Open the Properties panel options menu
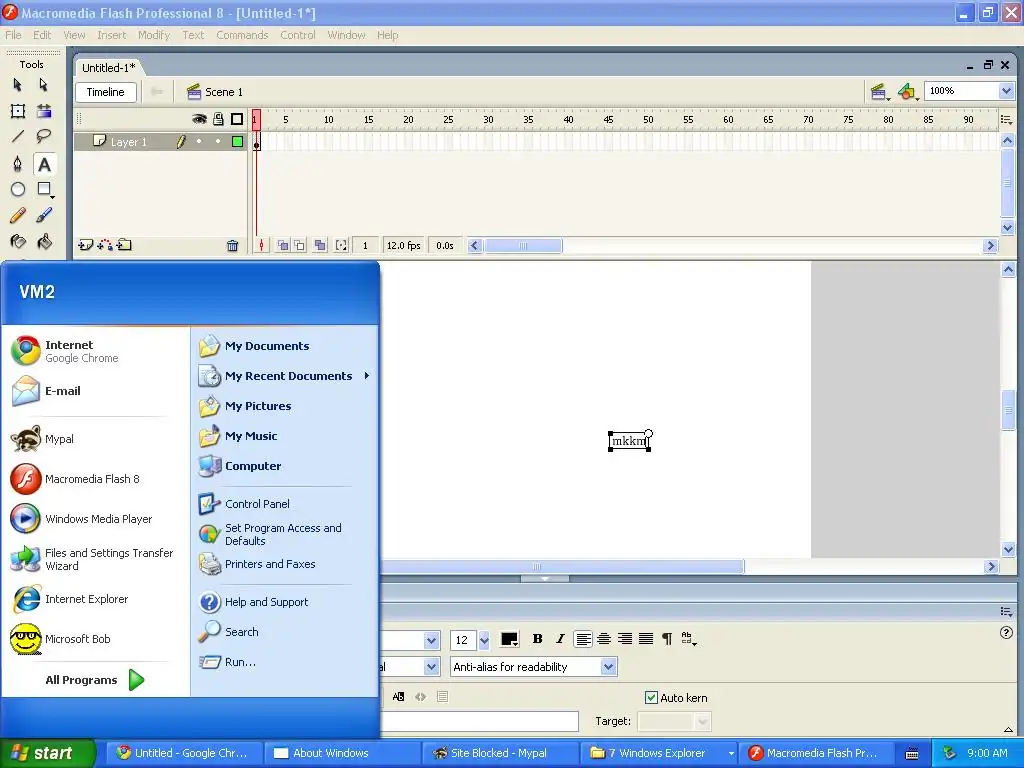Screen dimensions: 1024x768 [1006, 611]
